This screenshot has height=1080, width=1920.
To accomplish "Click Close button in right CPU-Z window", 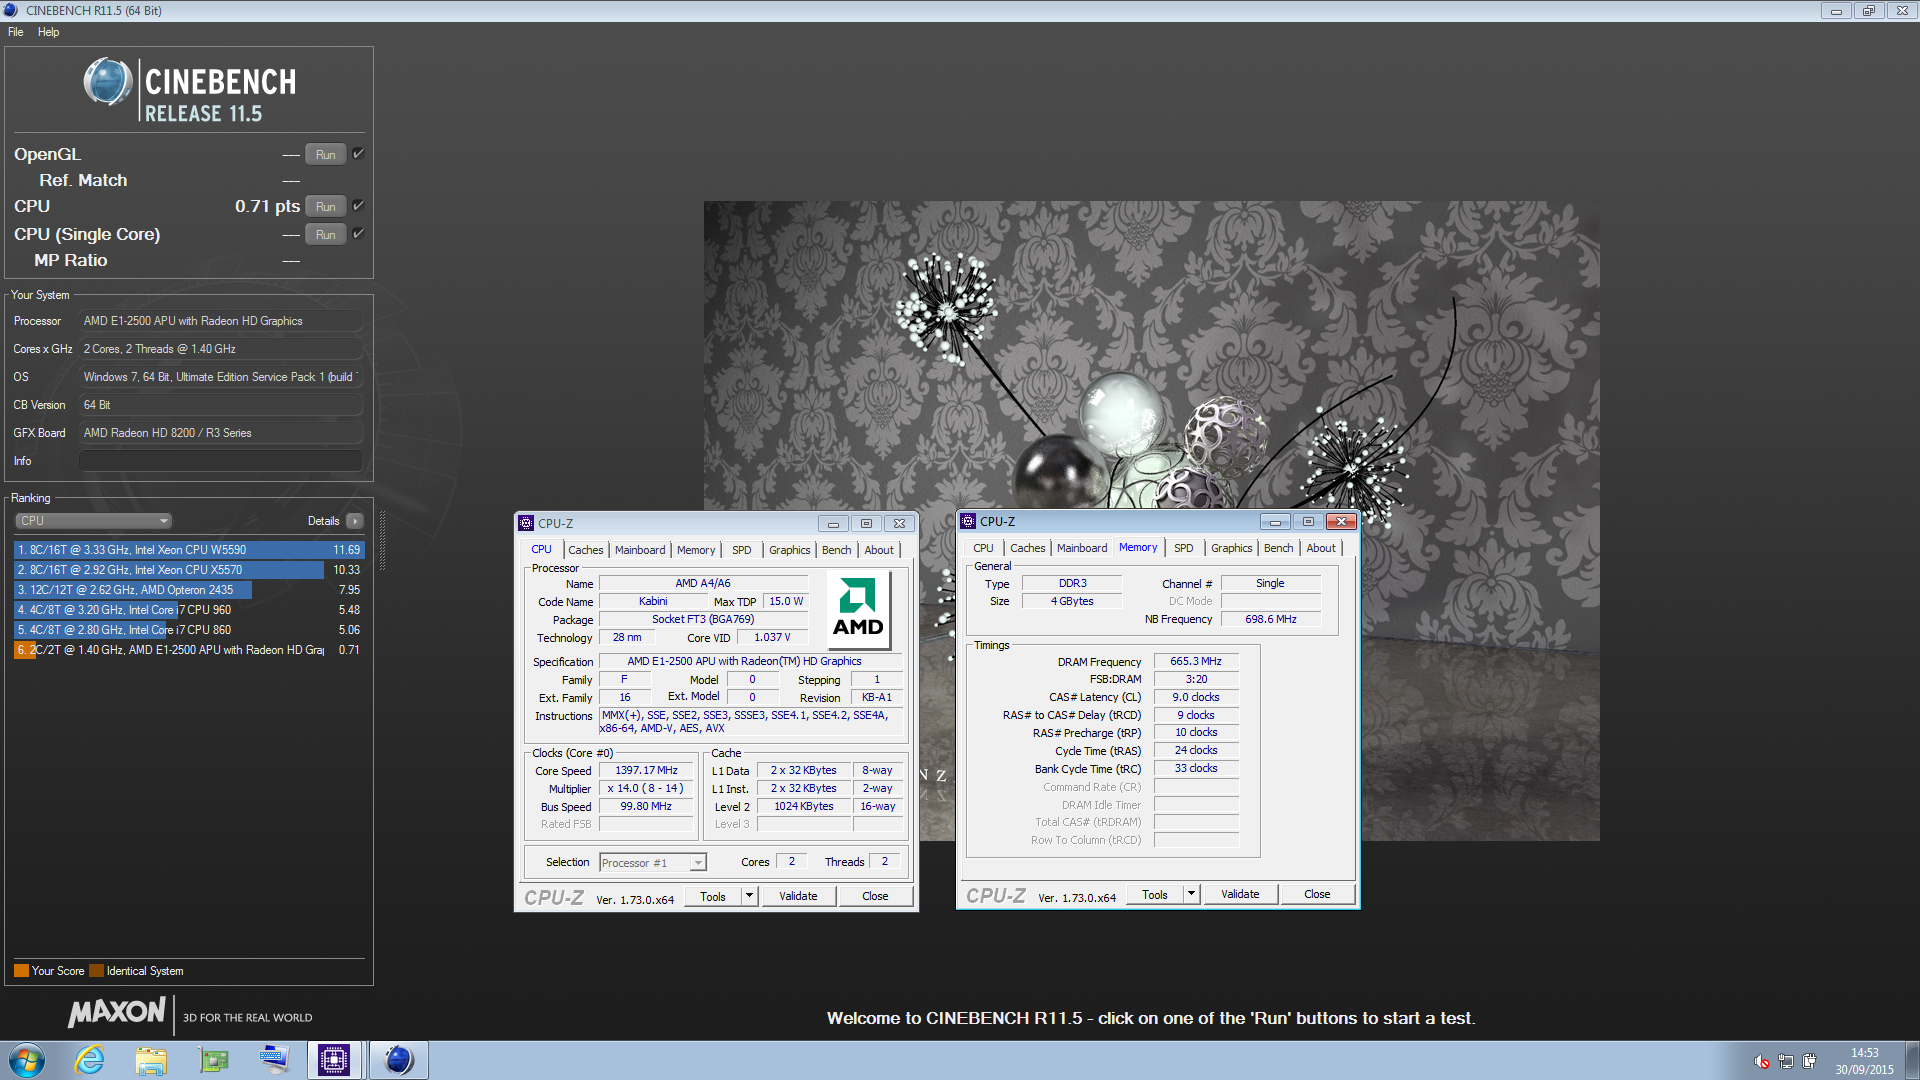I will pyautogui.click(x=1317, y=894).
